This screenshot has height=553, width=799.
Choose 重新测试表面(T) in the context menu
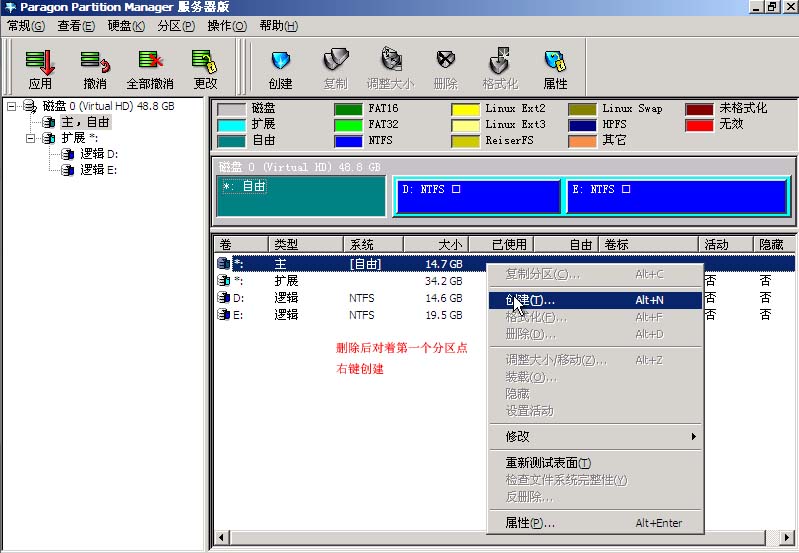[595, 463]
